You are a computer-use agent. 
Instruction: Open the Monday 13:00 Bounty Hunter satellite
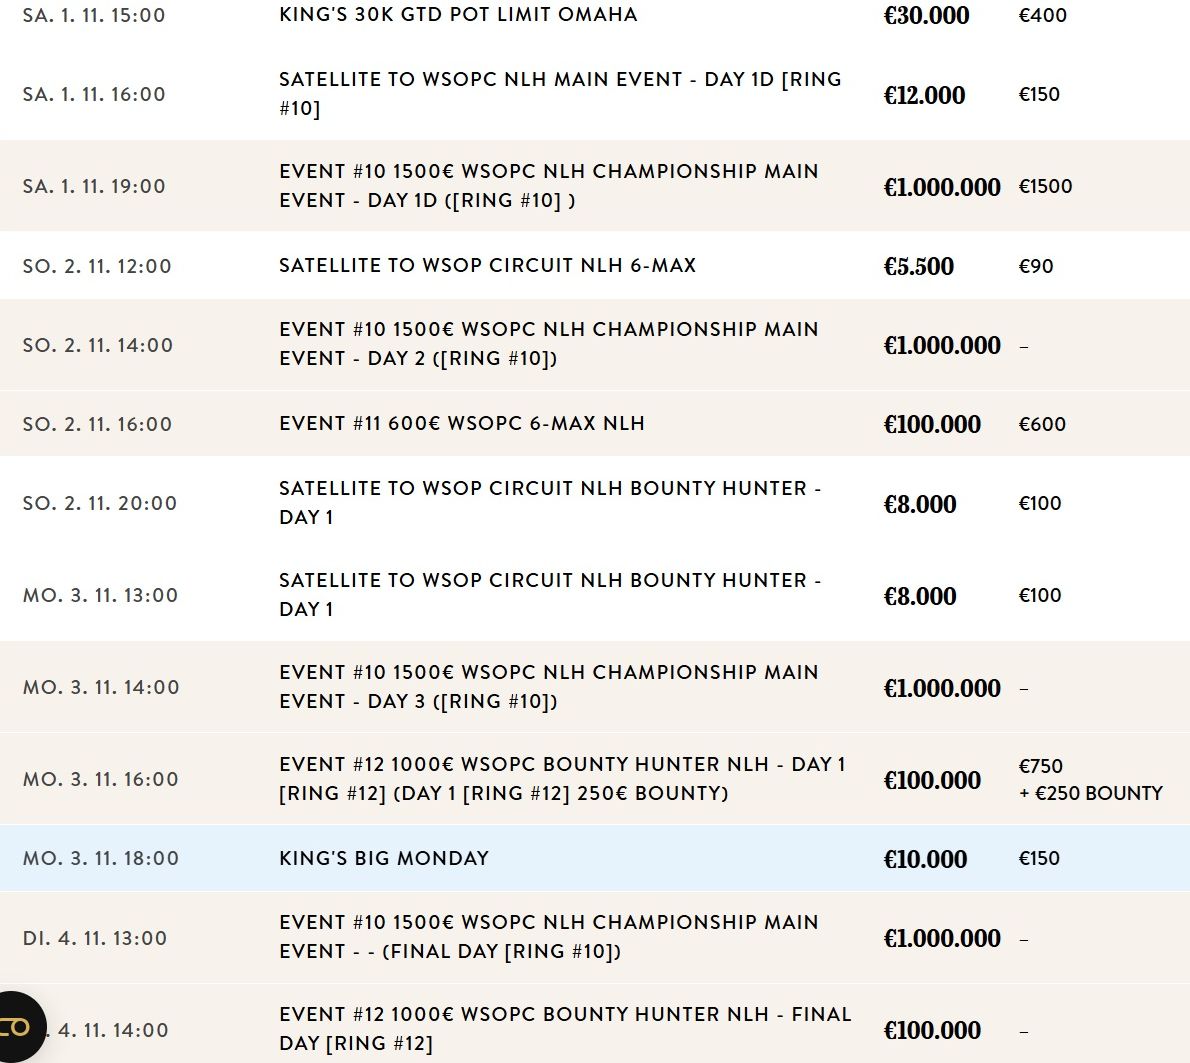tap(549, 595)
